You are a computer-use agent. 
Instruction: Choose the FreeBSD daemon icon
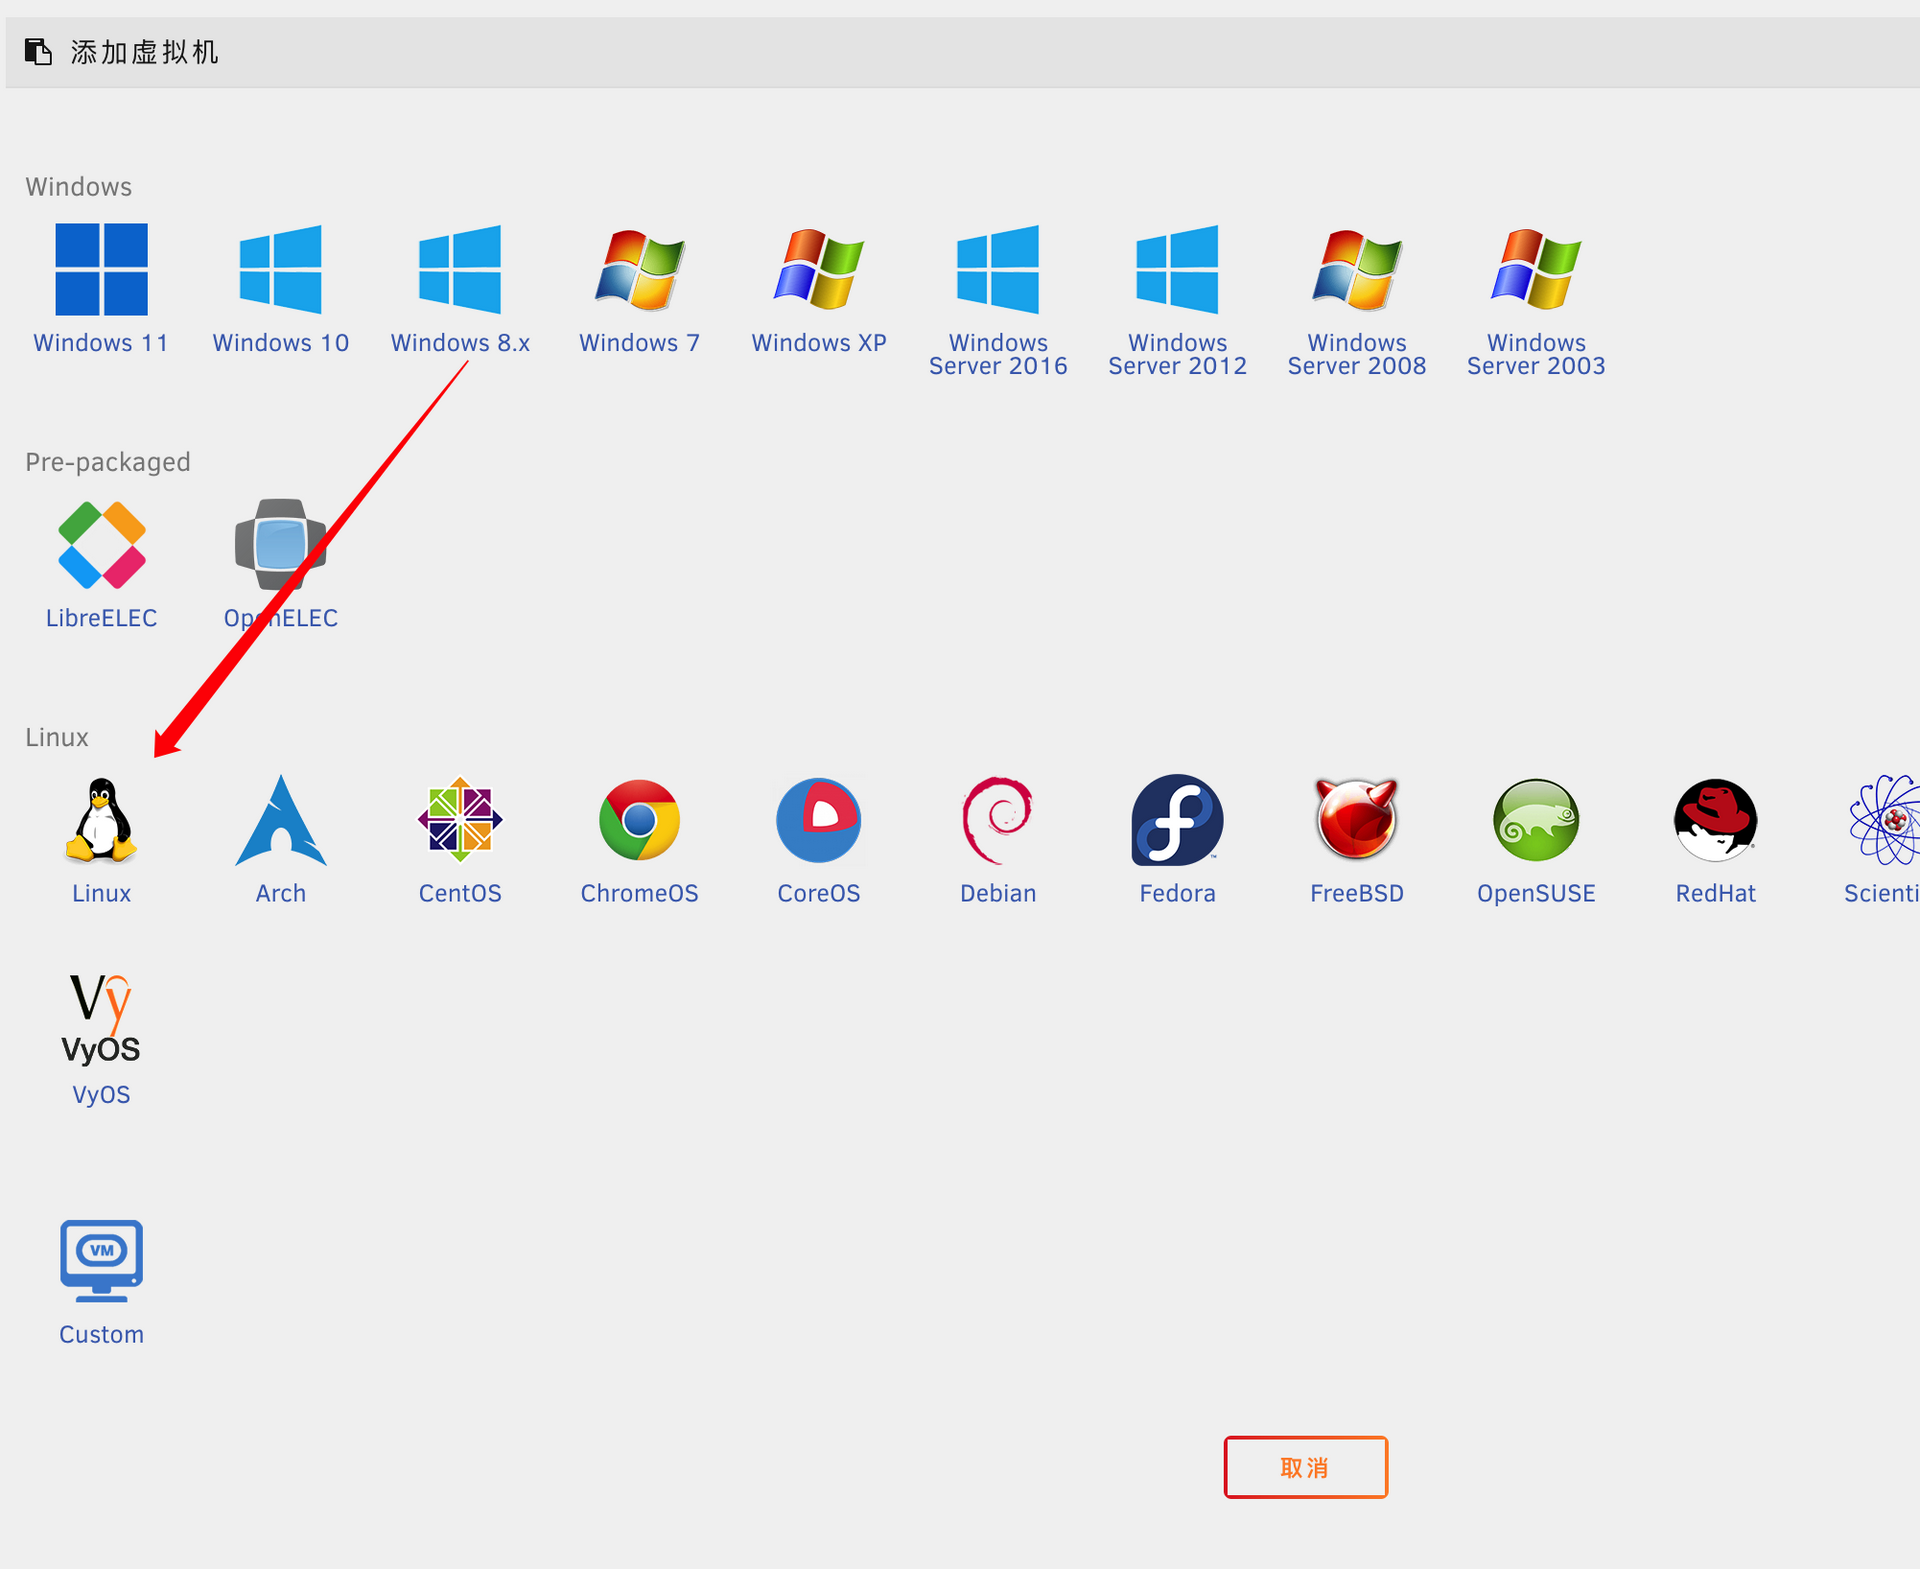1356,820
